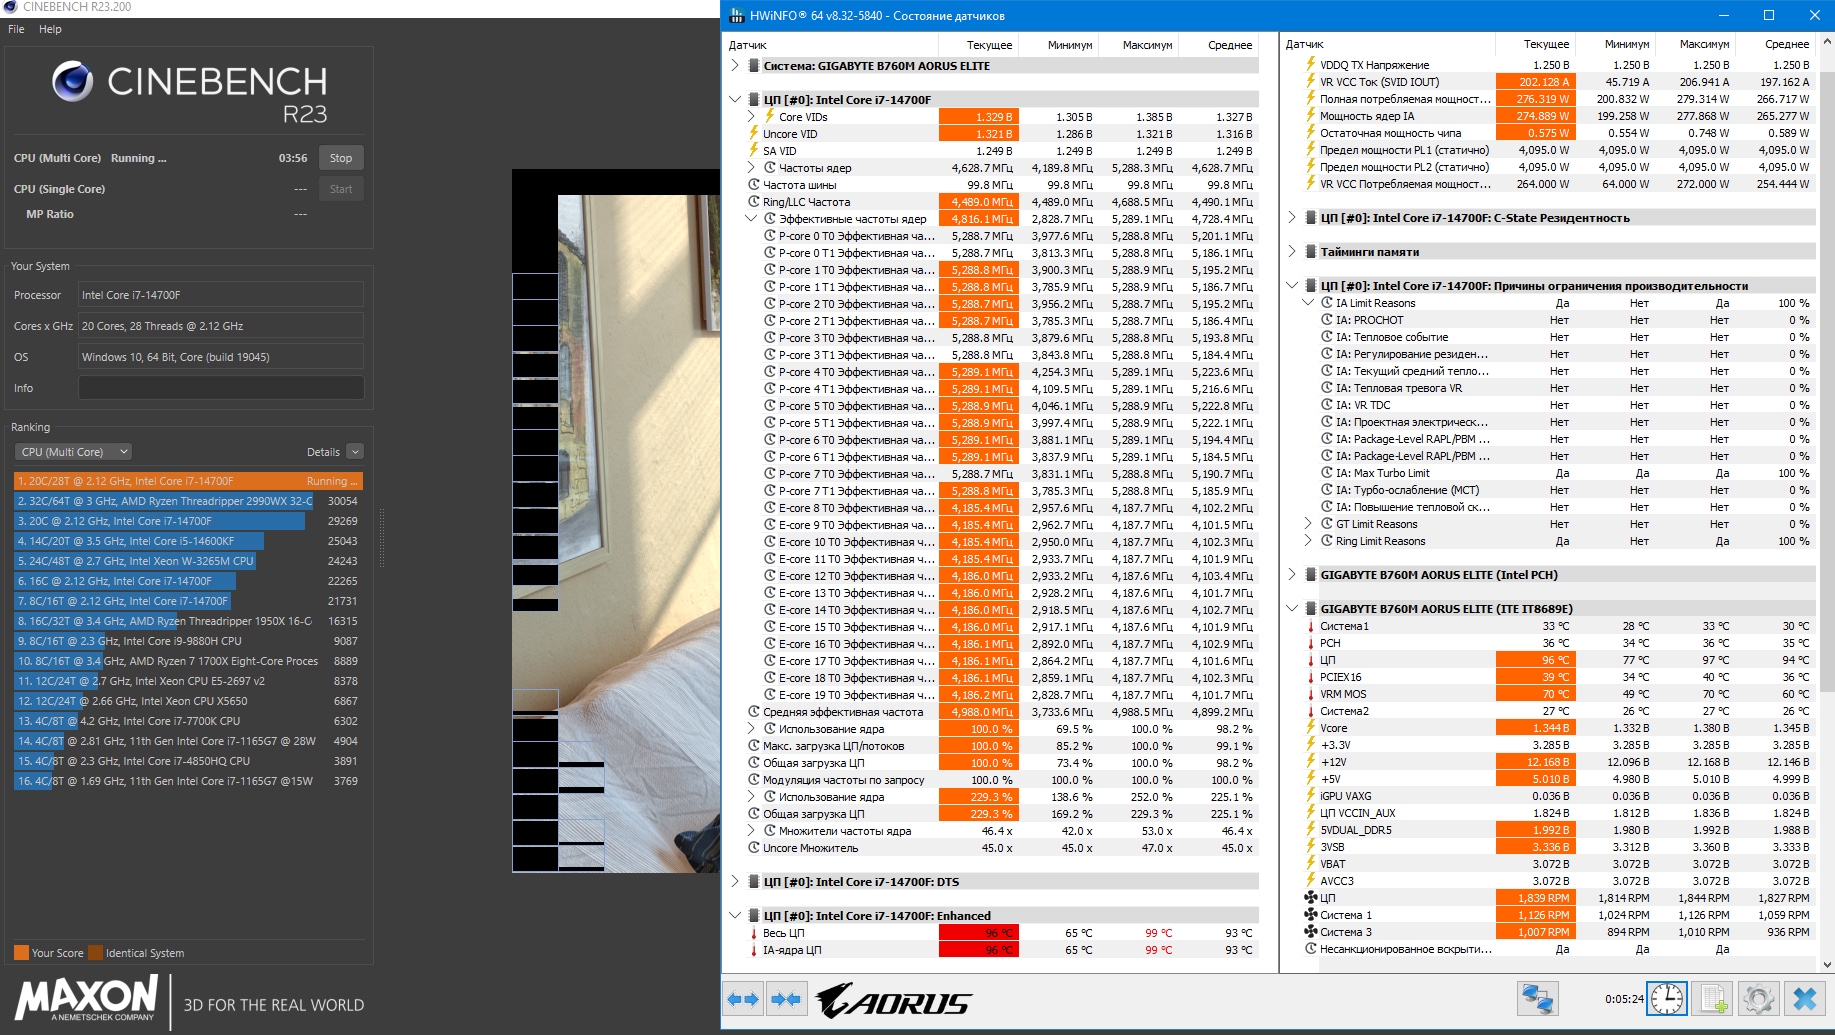Image resolution: width=1835 pixels, height=1035 pixels.
Task: Collapse the GIGABYTE B760M AORUS ELITE (ITE IT8689E) group
Action: tap(1292, 609)
